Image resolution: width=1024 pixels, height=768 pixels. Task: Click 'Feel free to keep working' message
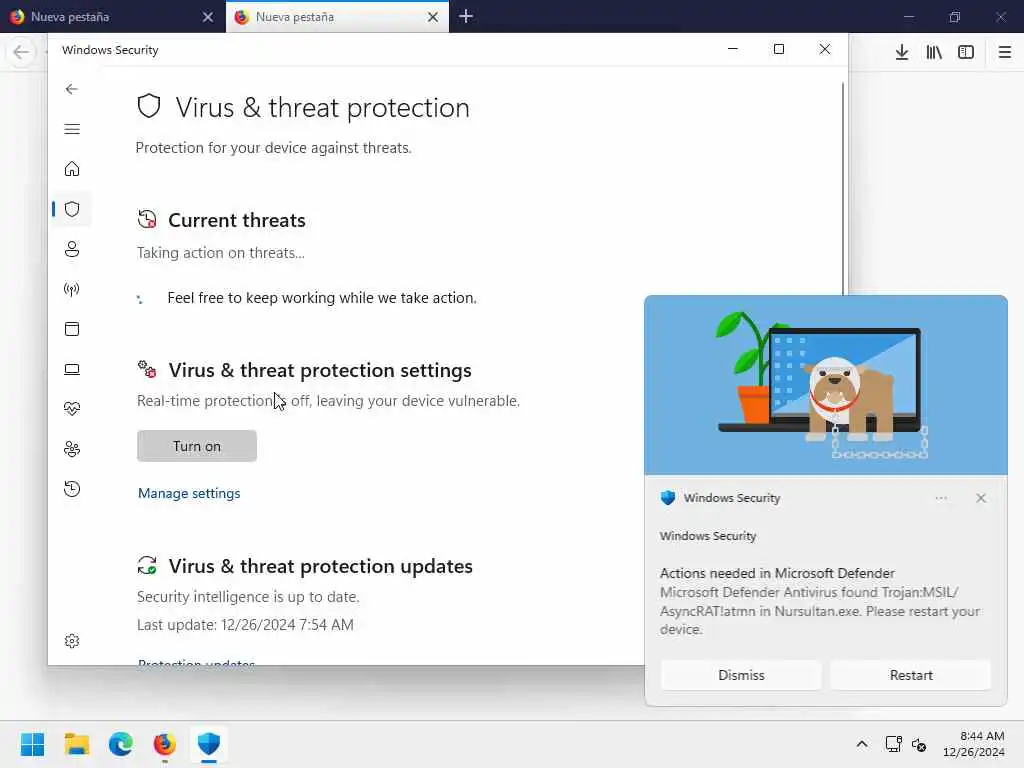point(322,298)
